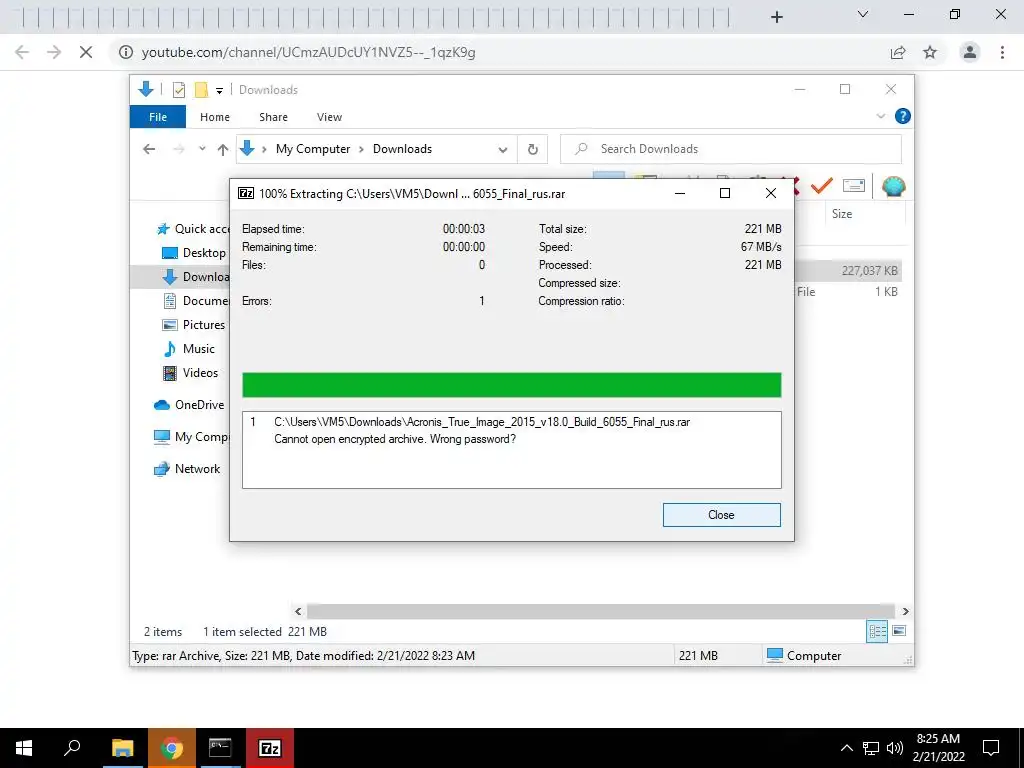Click the Chrome address bar URL
This screenshot has height=768, width=1024.
tap(308, 52)
